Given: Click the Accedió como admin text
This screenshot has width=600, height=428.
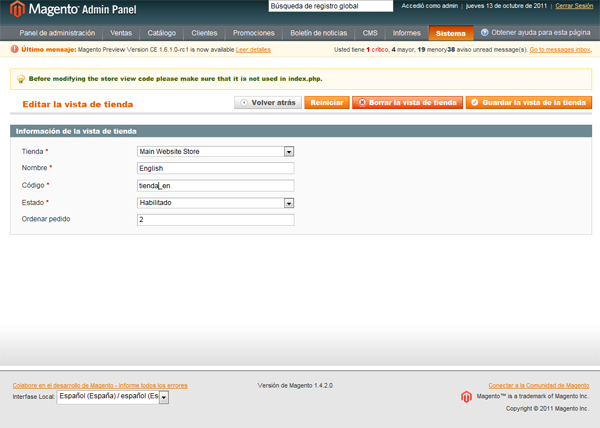Looking at the screenshot, I should [x=429, y=6].
